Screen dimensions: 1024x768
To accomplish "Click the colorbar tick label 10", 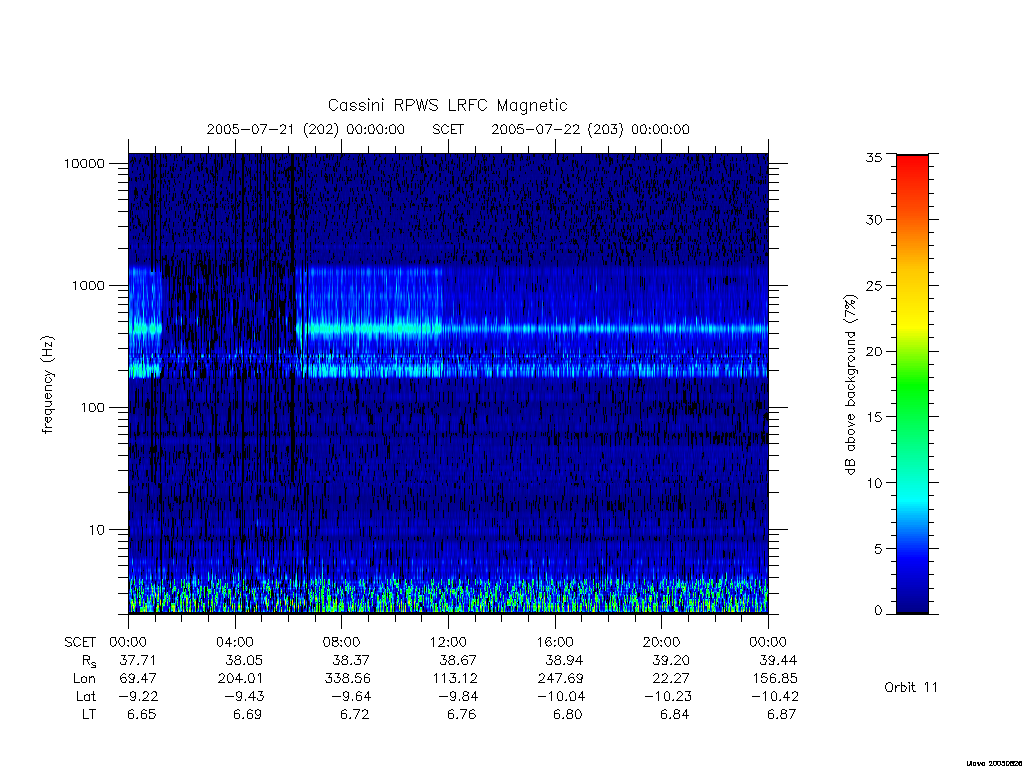I will (874, 483).
